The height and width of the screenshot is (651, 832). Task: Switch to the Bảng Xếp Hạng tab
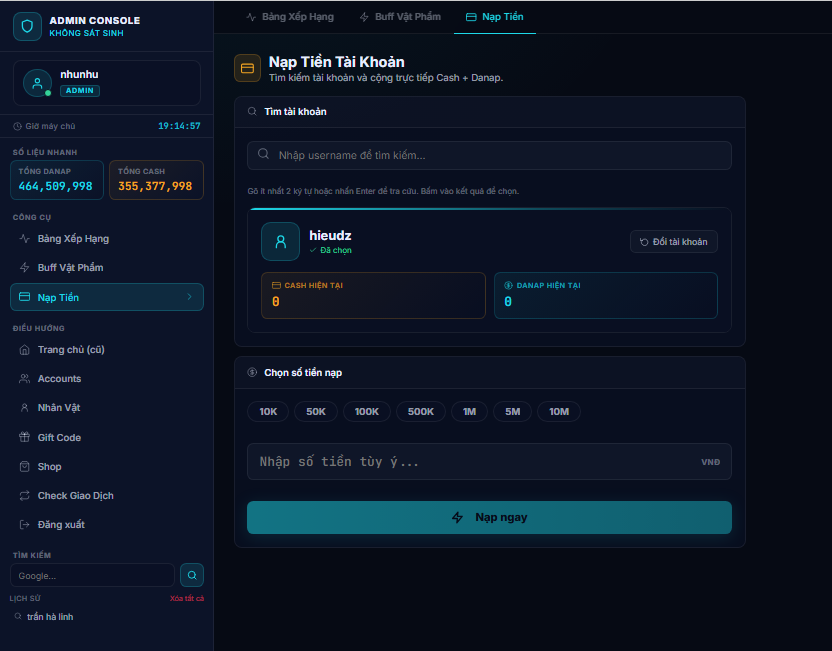290,17
